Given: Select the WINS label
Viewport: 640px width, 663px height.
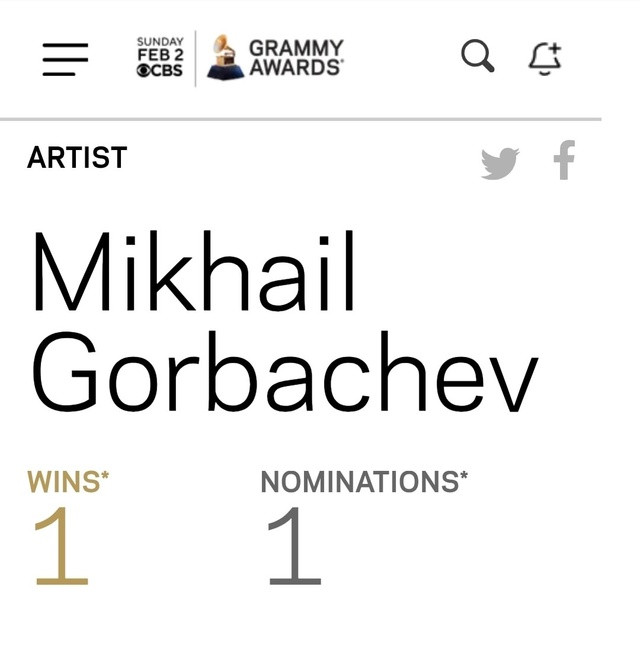Looking at the screenshot, I should coord(62,482).
